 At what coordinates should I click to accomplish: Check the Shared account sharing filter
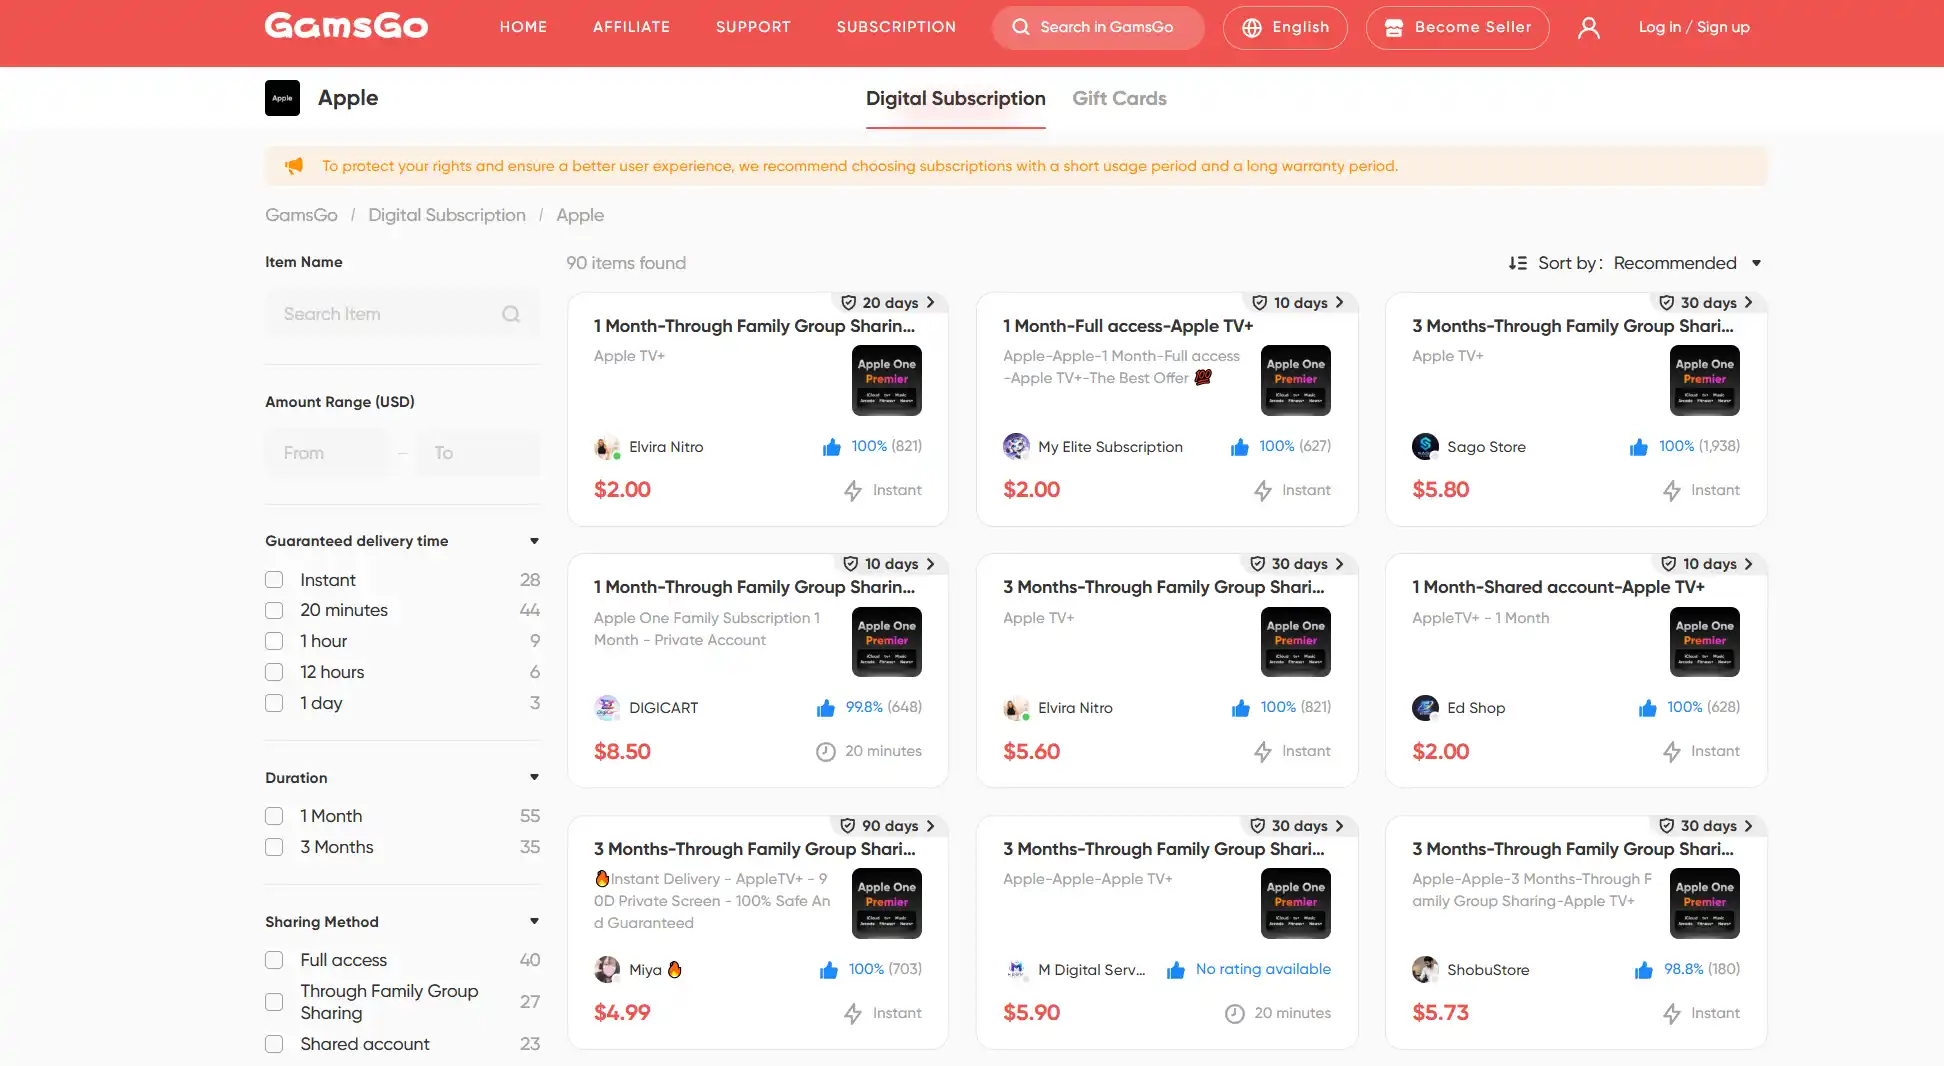coord(274,1044)
